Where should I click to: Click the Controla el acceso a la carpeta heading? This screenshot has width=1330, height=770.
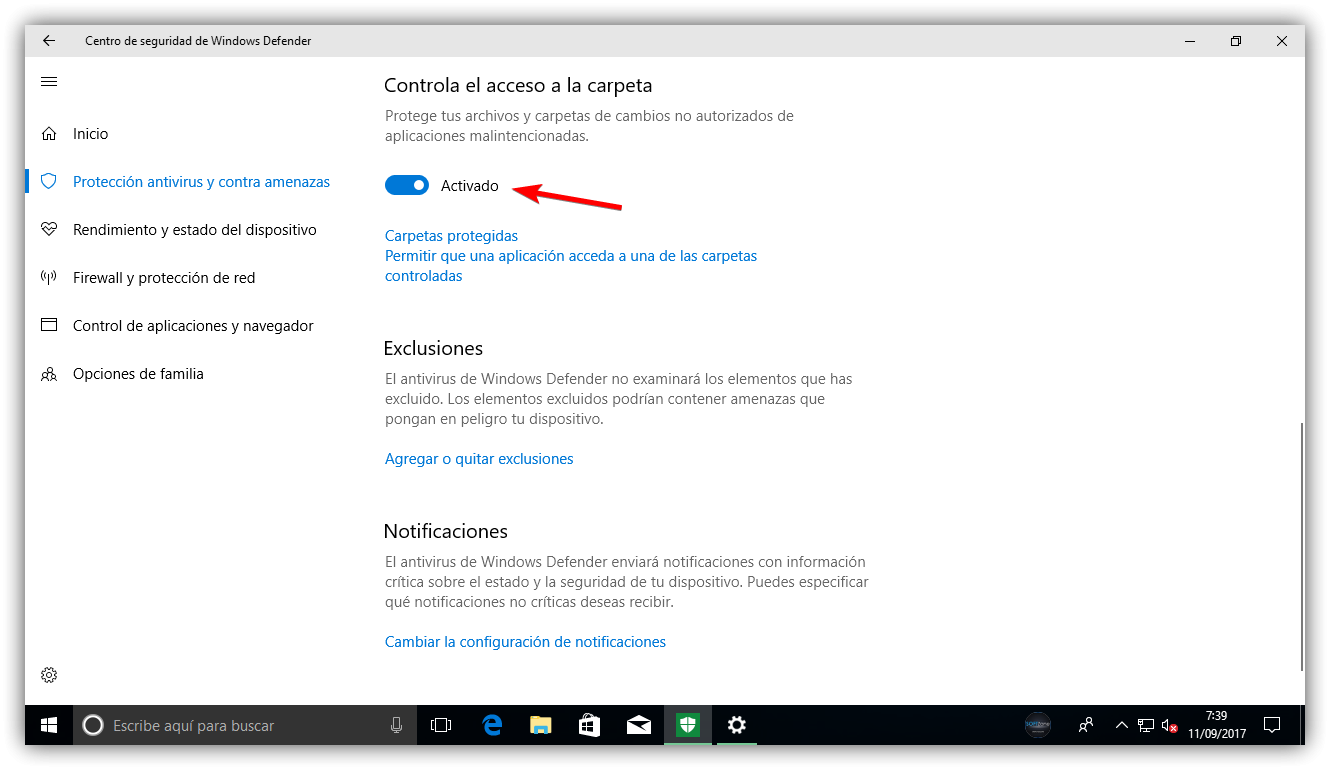pos(518,86)
